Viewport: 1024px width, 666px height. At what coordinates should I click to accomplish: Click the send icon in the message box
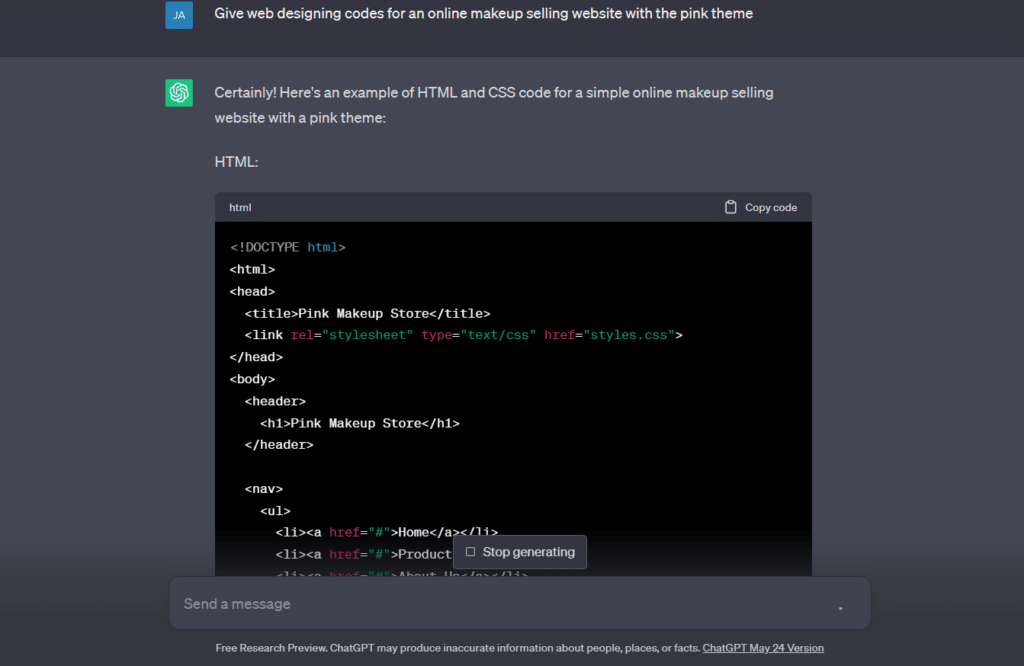840,606
